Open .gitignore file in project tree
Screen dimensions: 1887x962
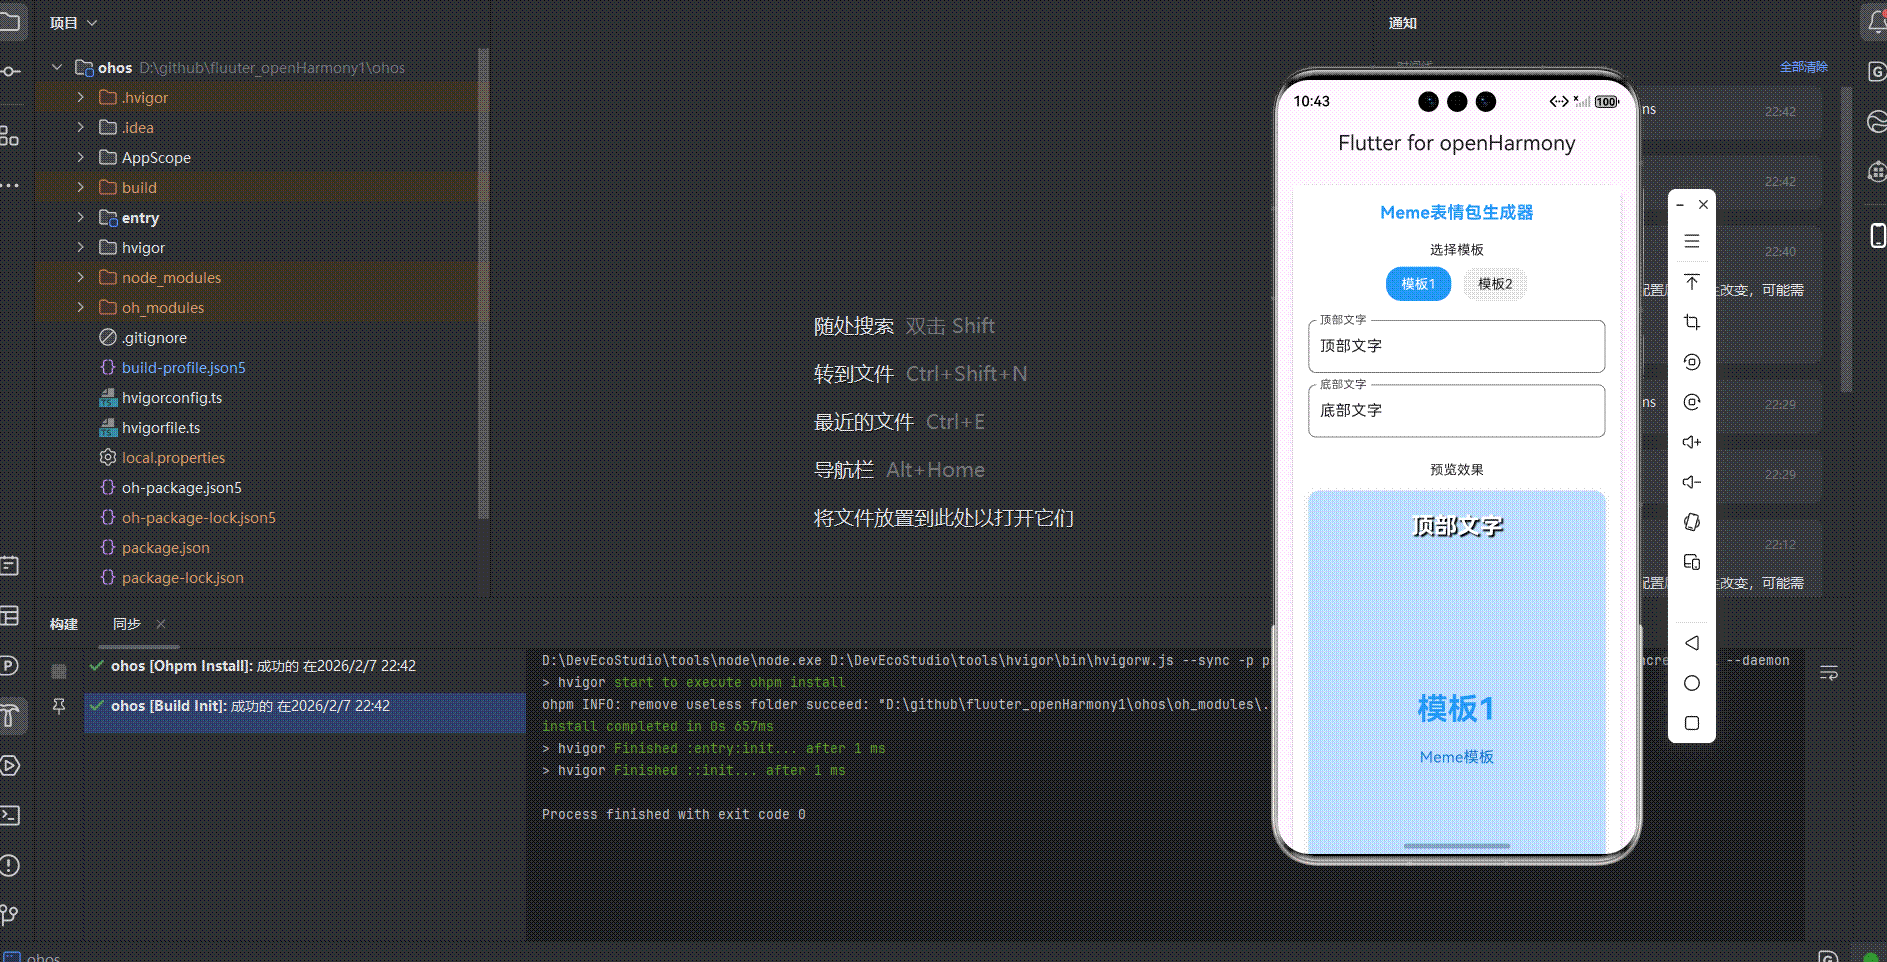154,337
